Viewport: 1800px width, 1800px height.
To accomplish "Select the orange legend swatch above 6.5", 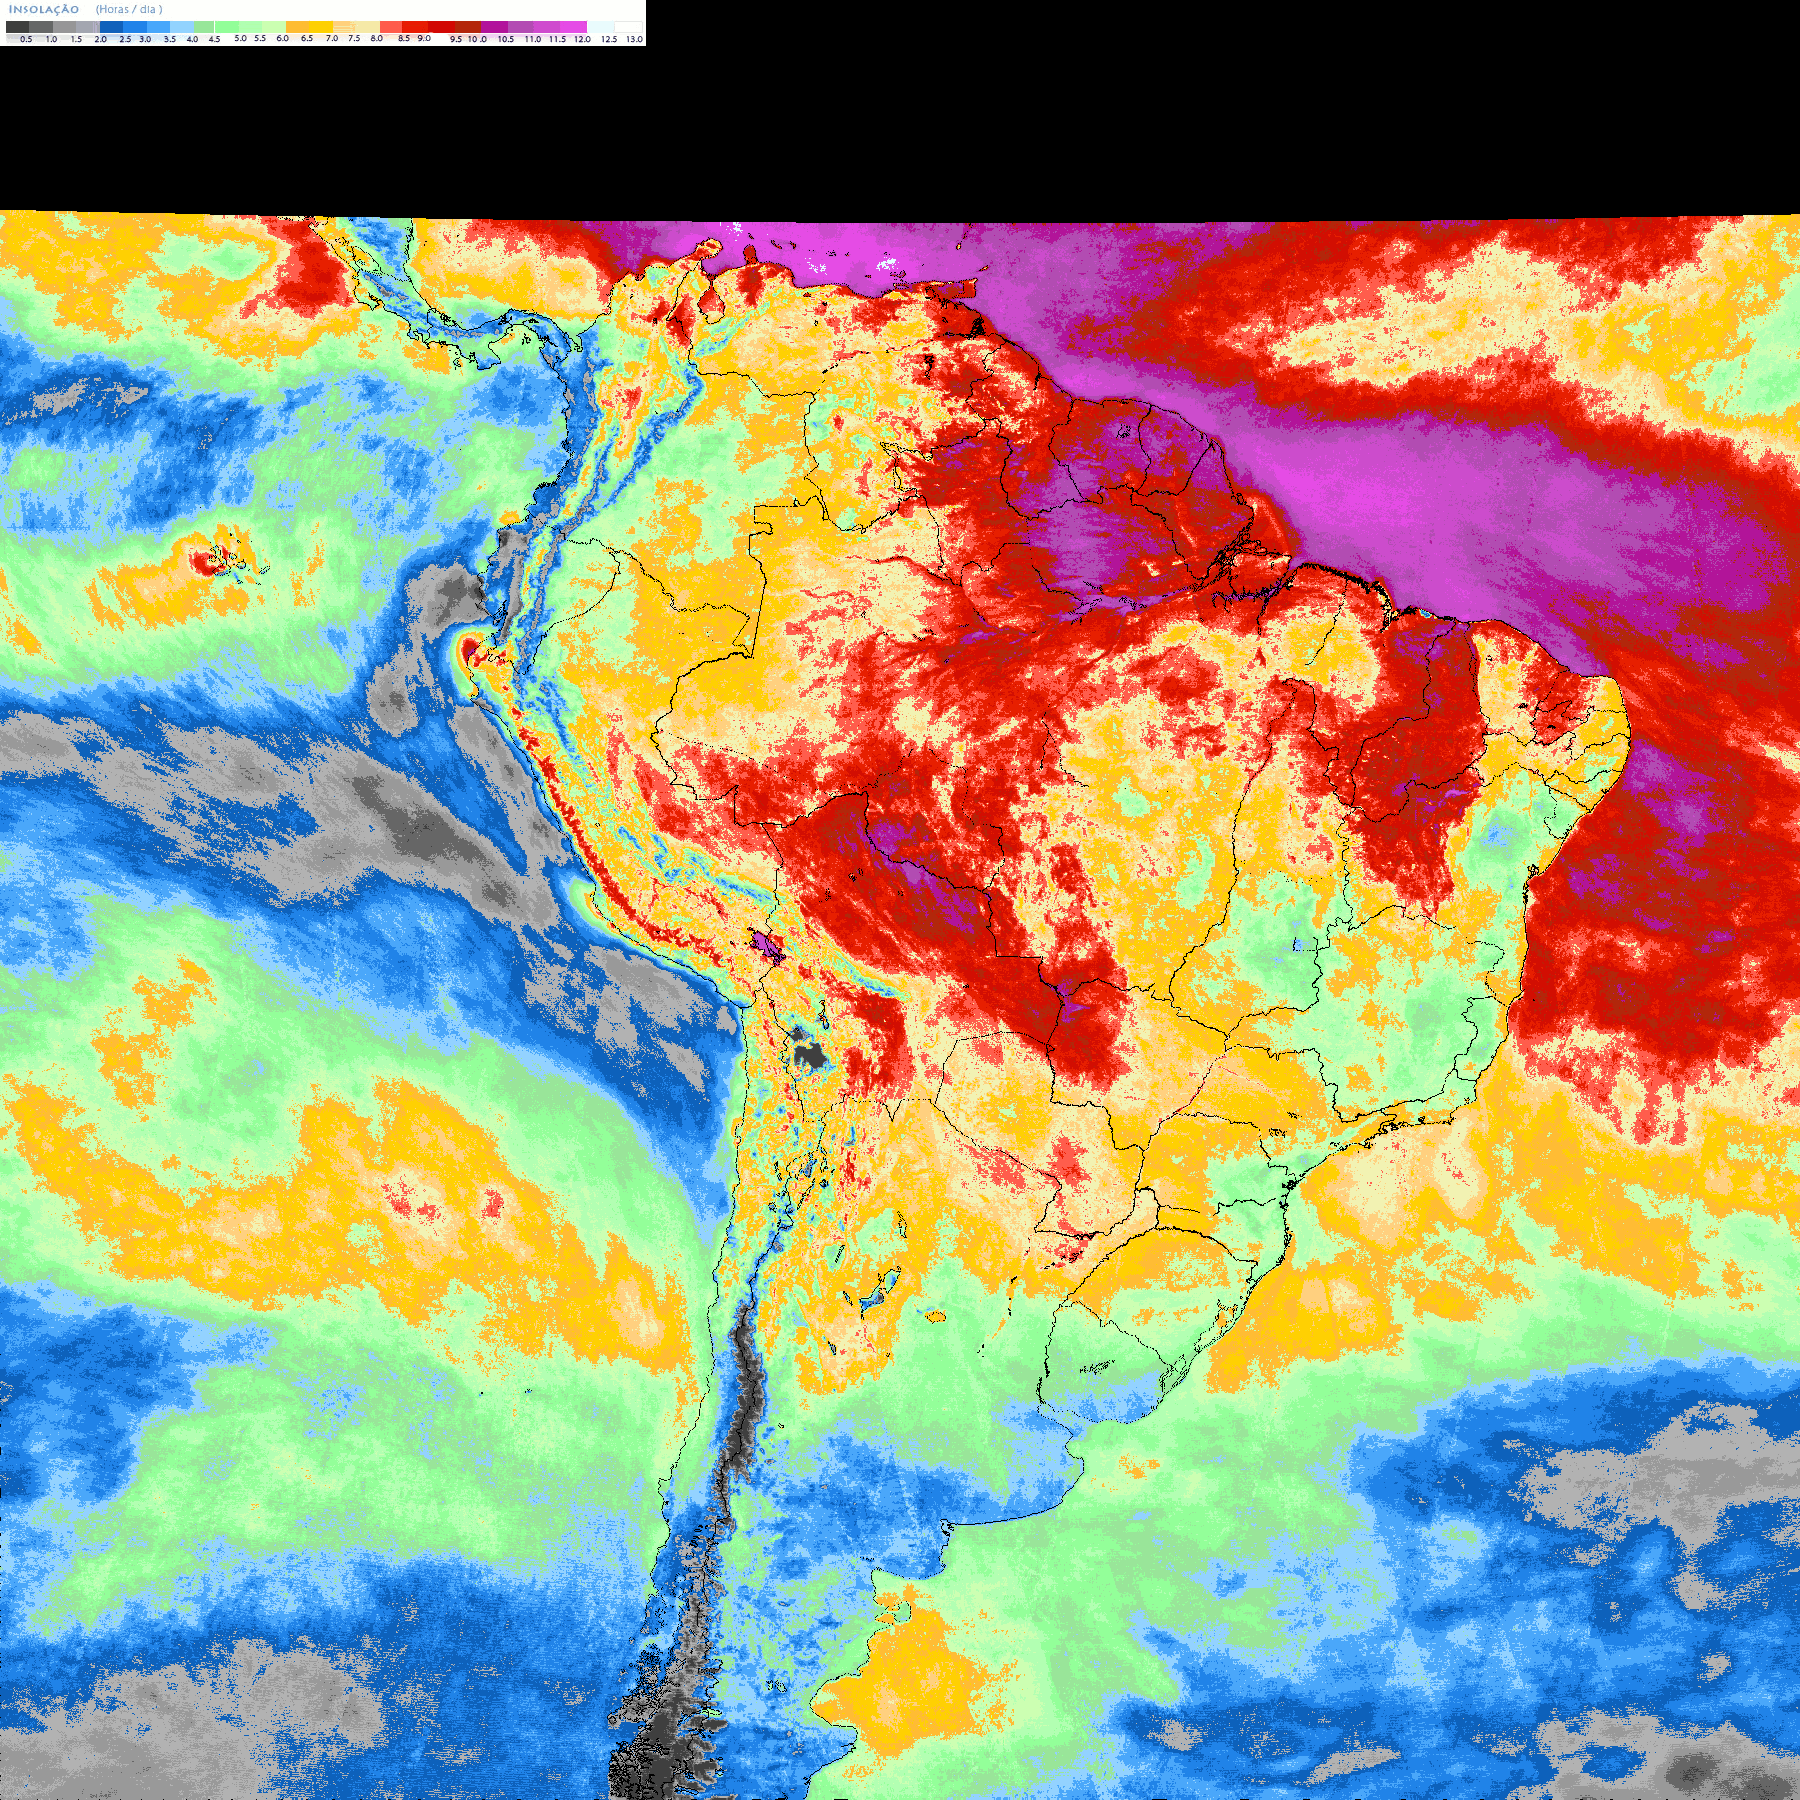I will tap(297, 27).
